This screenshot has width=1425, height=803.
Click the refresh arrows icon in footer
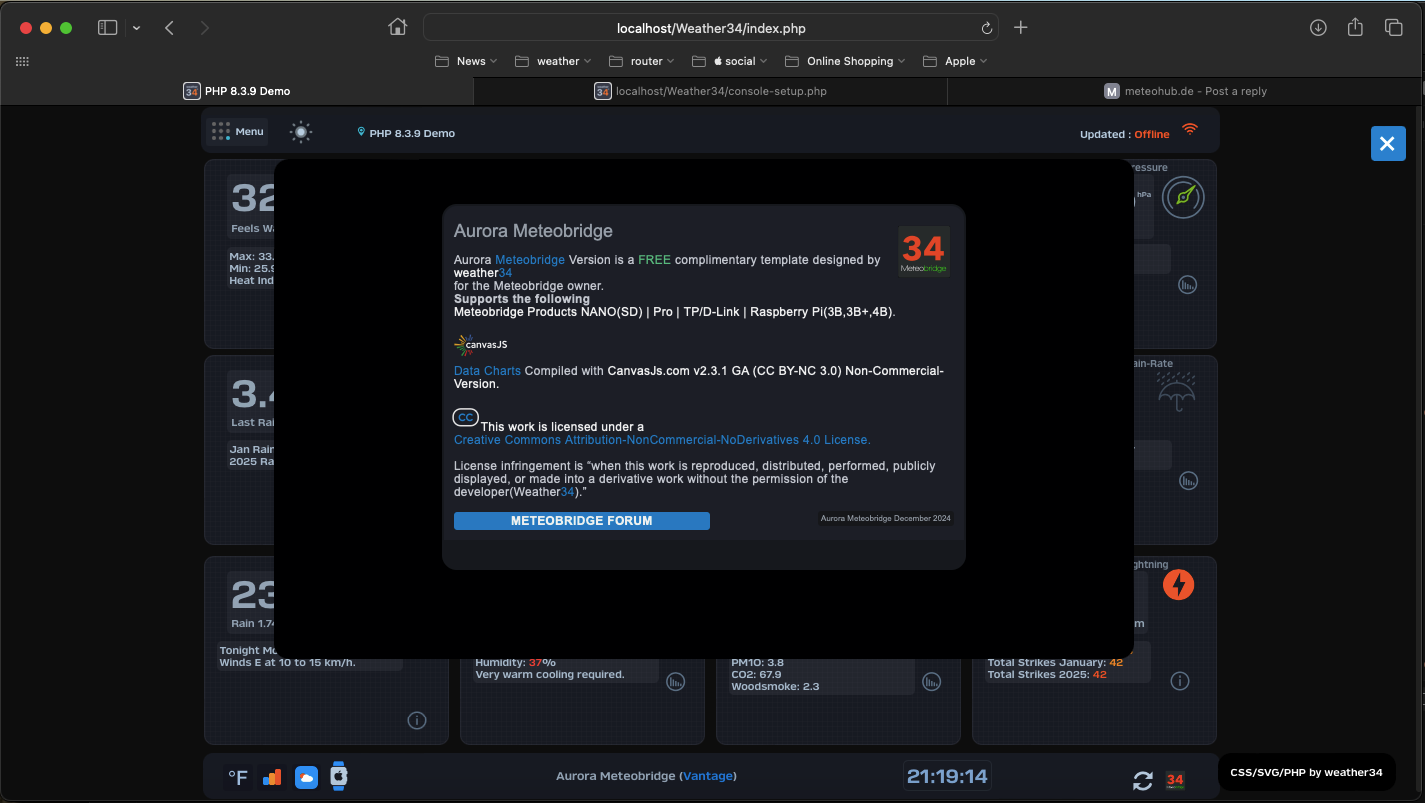[x=1143, y=780]
